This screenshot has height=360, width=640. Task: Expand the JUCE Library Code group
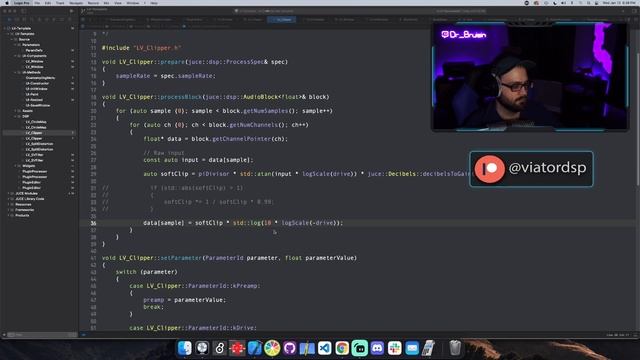point(8,199)
